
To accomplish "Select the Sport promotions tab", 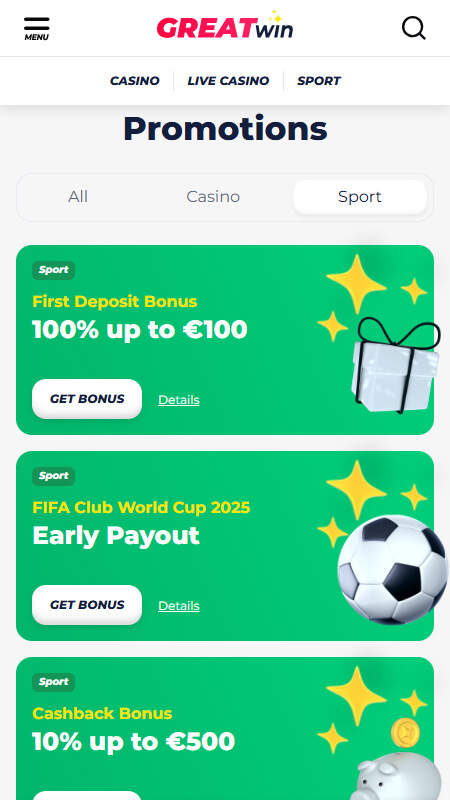I will [360, 197].
